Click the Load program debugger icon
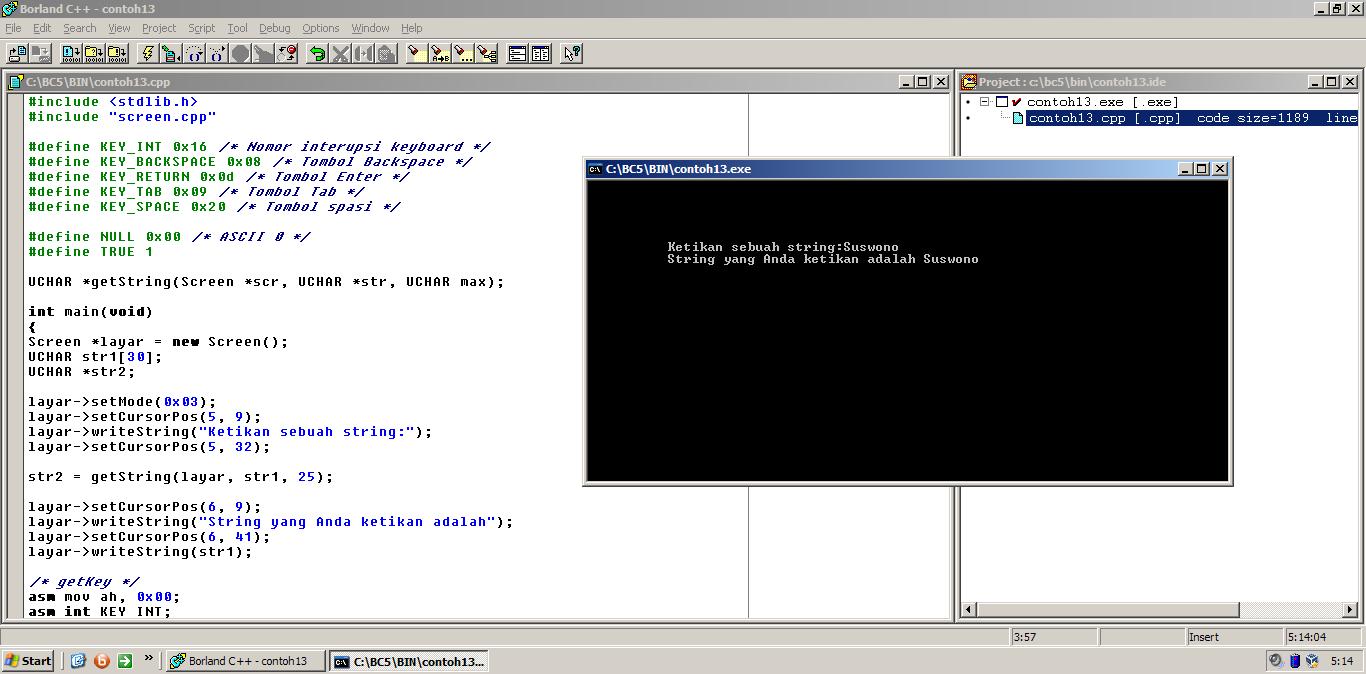The image size is (1366, 674). (171, 53)
